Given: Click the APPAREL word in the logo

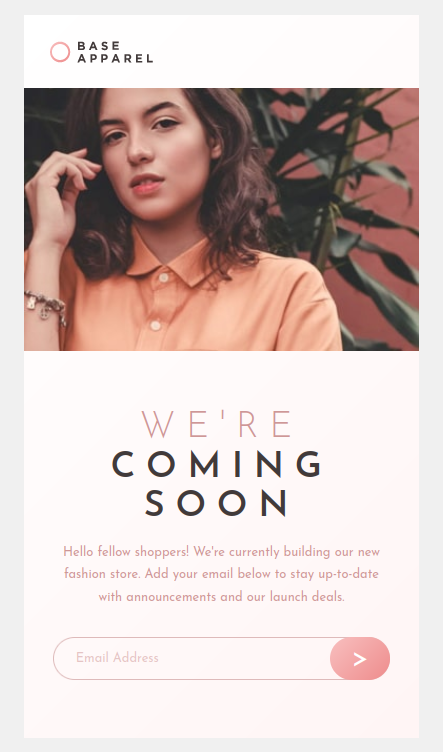Looking at the screenshot, I should (x=115, y=59).
